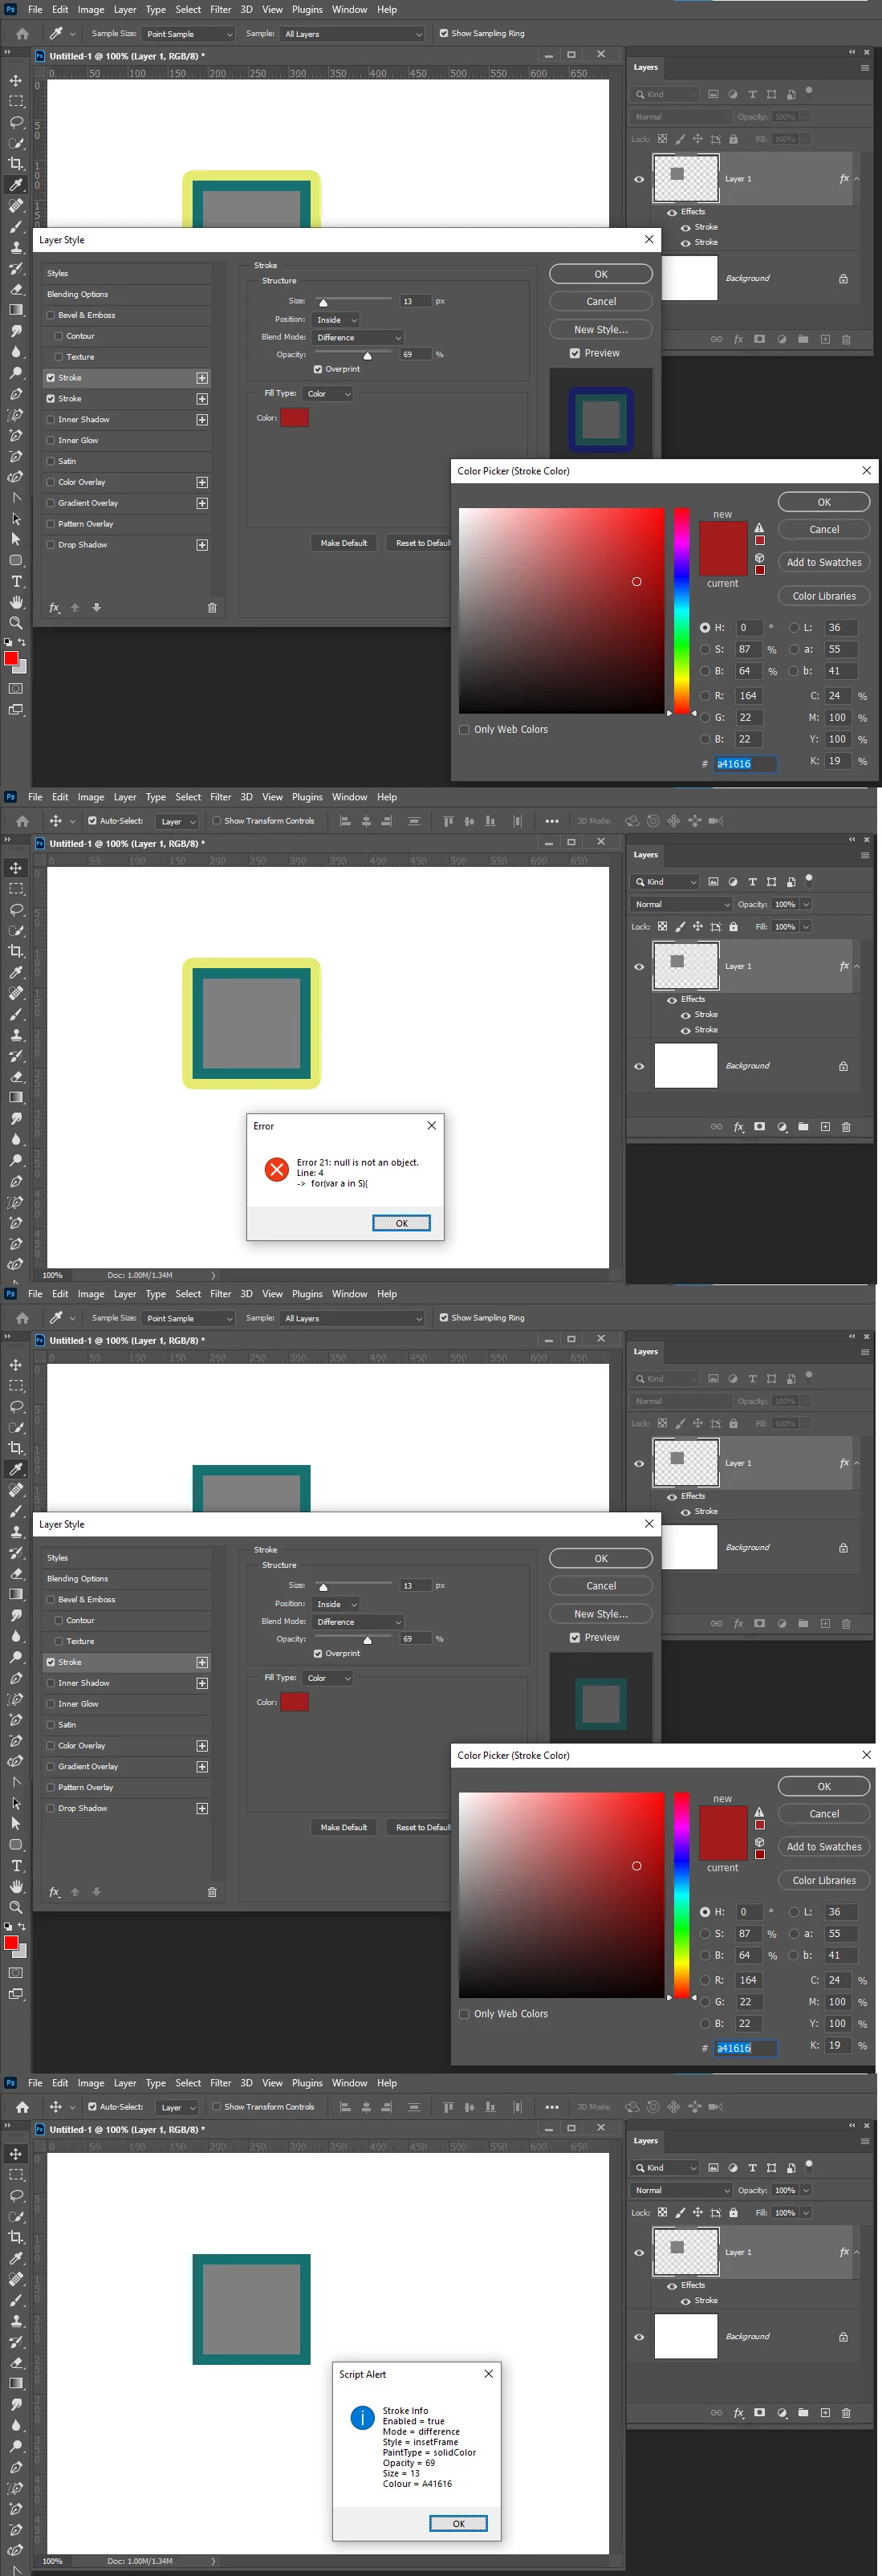Click hue slider strip in topmost Color Picker
Image resolution: width=882 pixels, height=2576 pixels.
[x=681, y=610]
